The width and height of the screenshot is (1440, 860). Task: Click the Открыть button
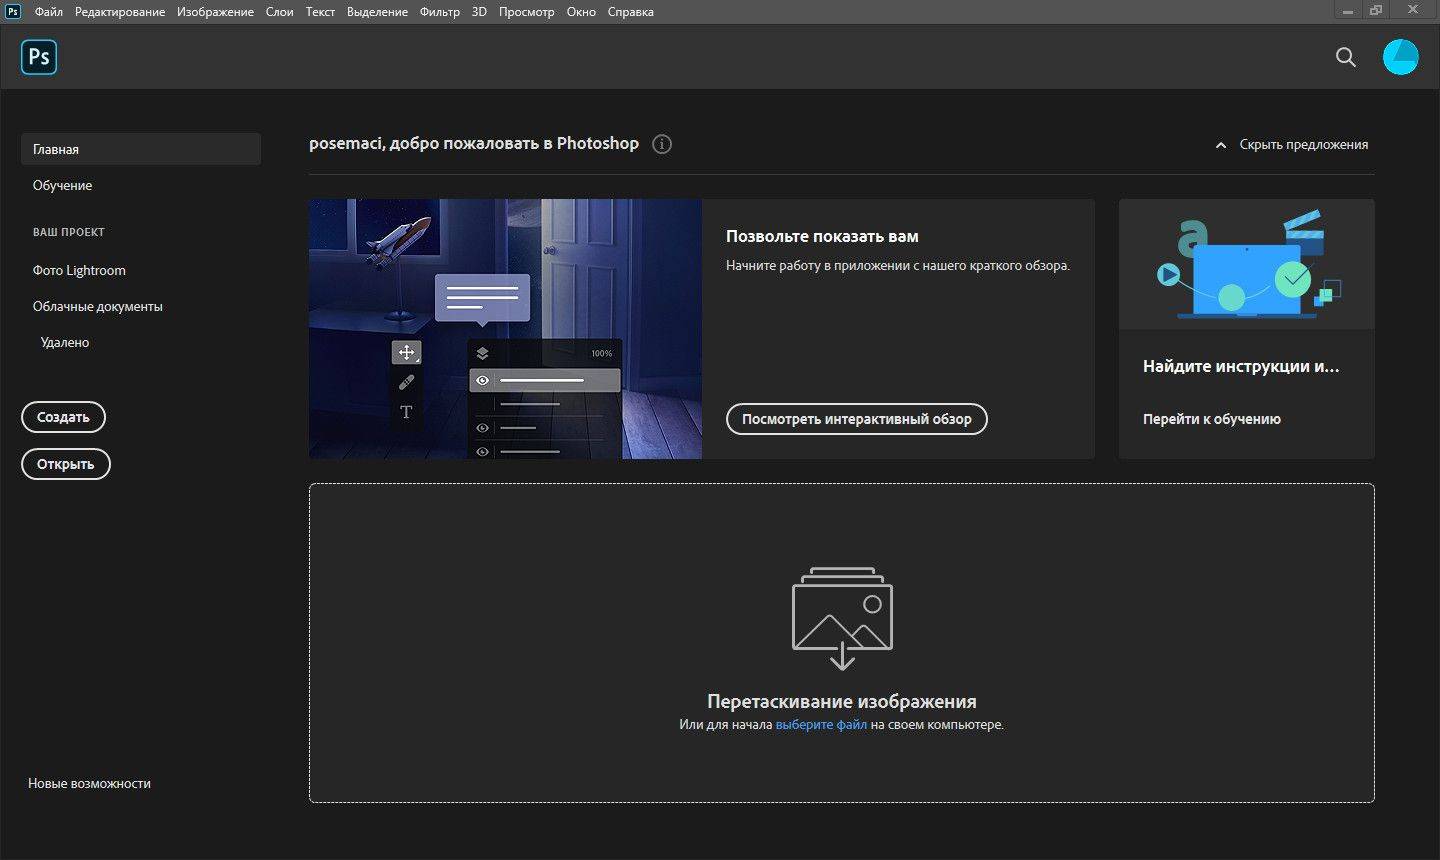point(65,464)
